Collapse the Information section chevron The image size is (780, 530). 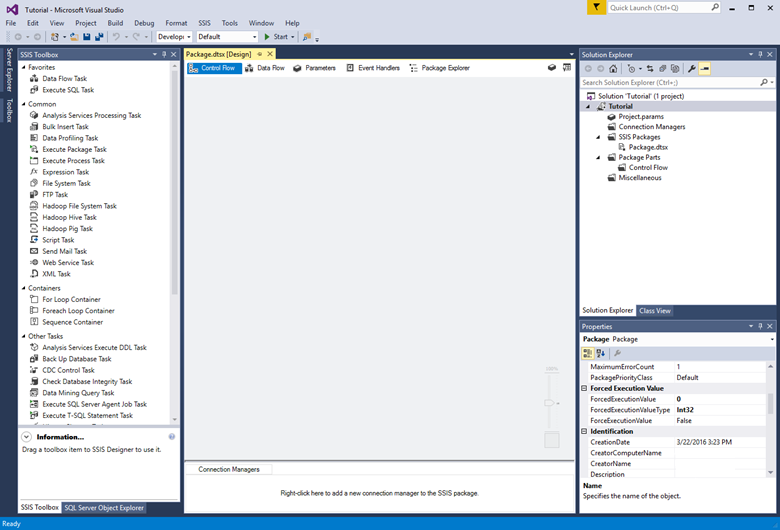[26, 436]
